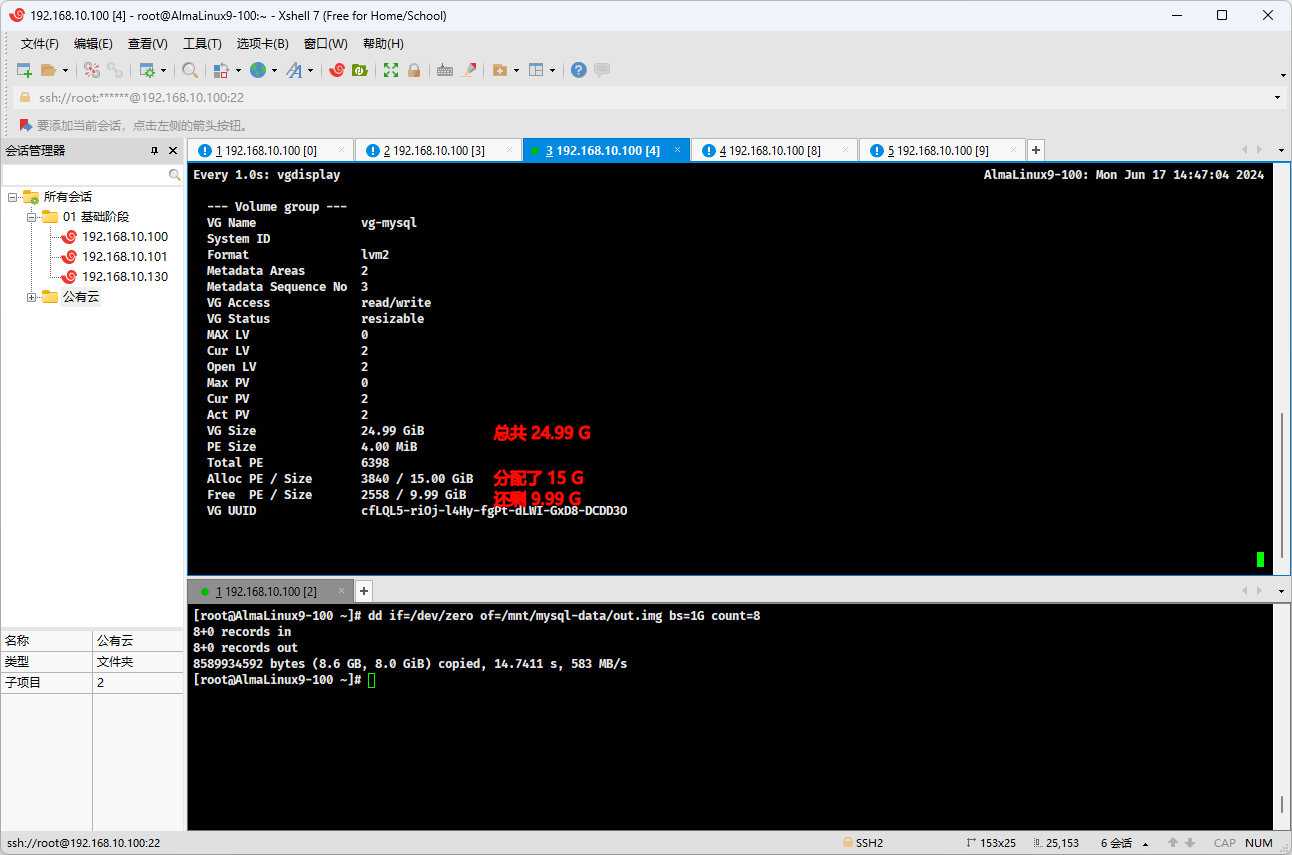Click the green Fullscreen arrows icon
This screenshot has width=1292, height=855.
point(391,70)
